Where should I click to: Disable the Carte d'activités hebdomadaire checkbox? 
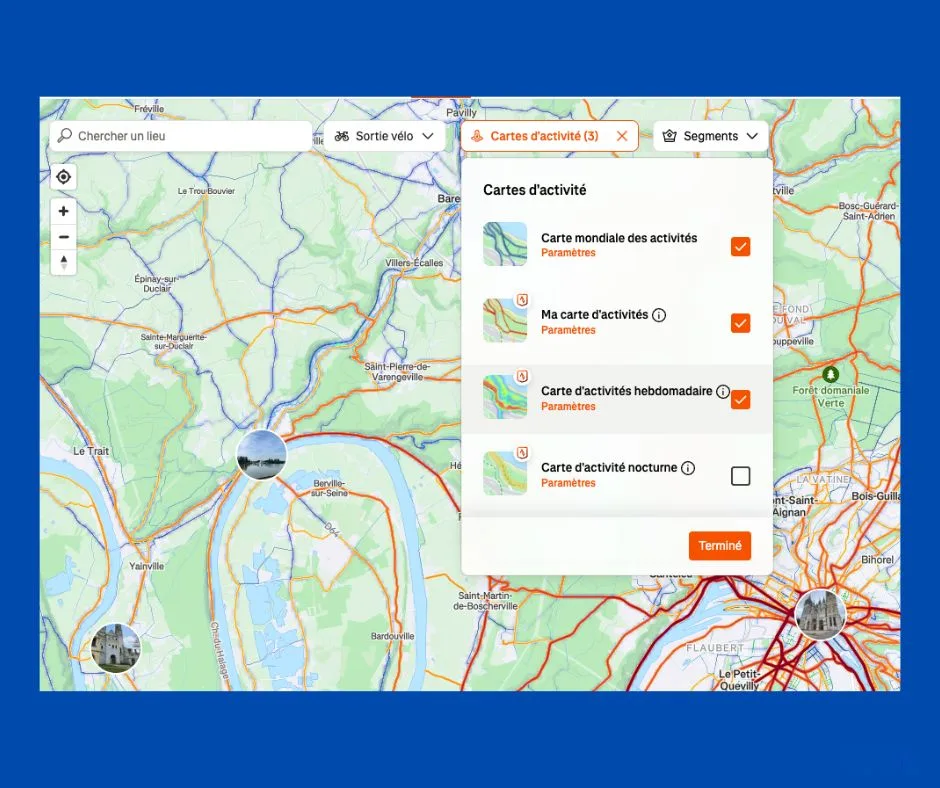pos(741,399)
